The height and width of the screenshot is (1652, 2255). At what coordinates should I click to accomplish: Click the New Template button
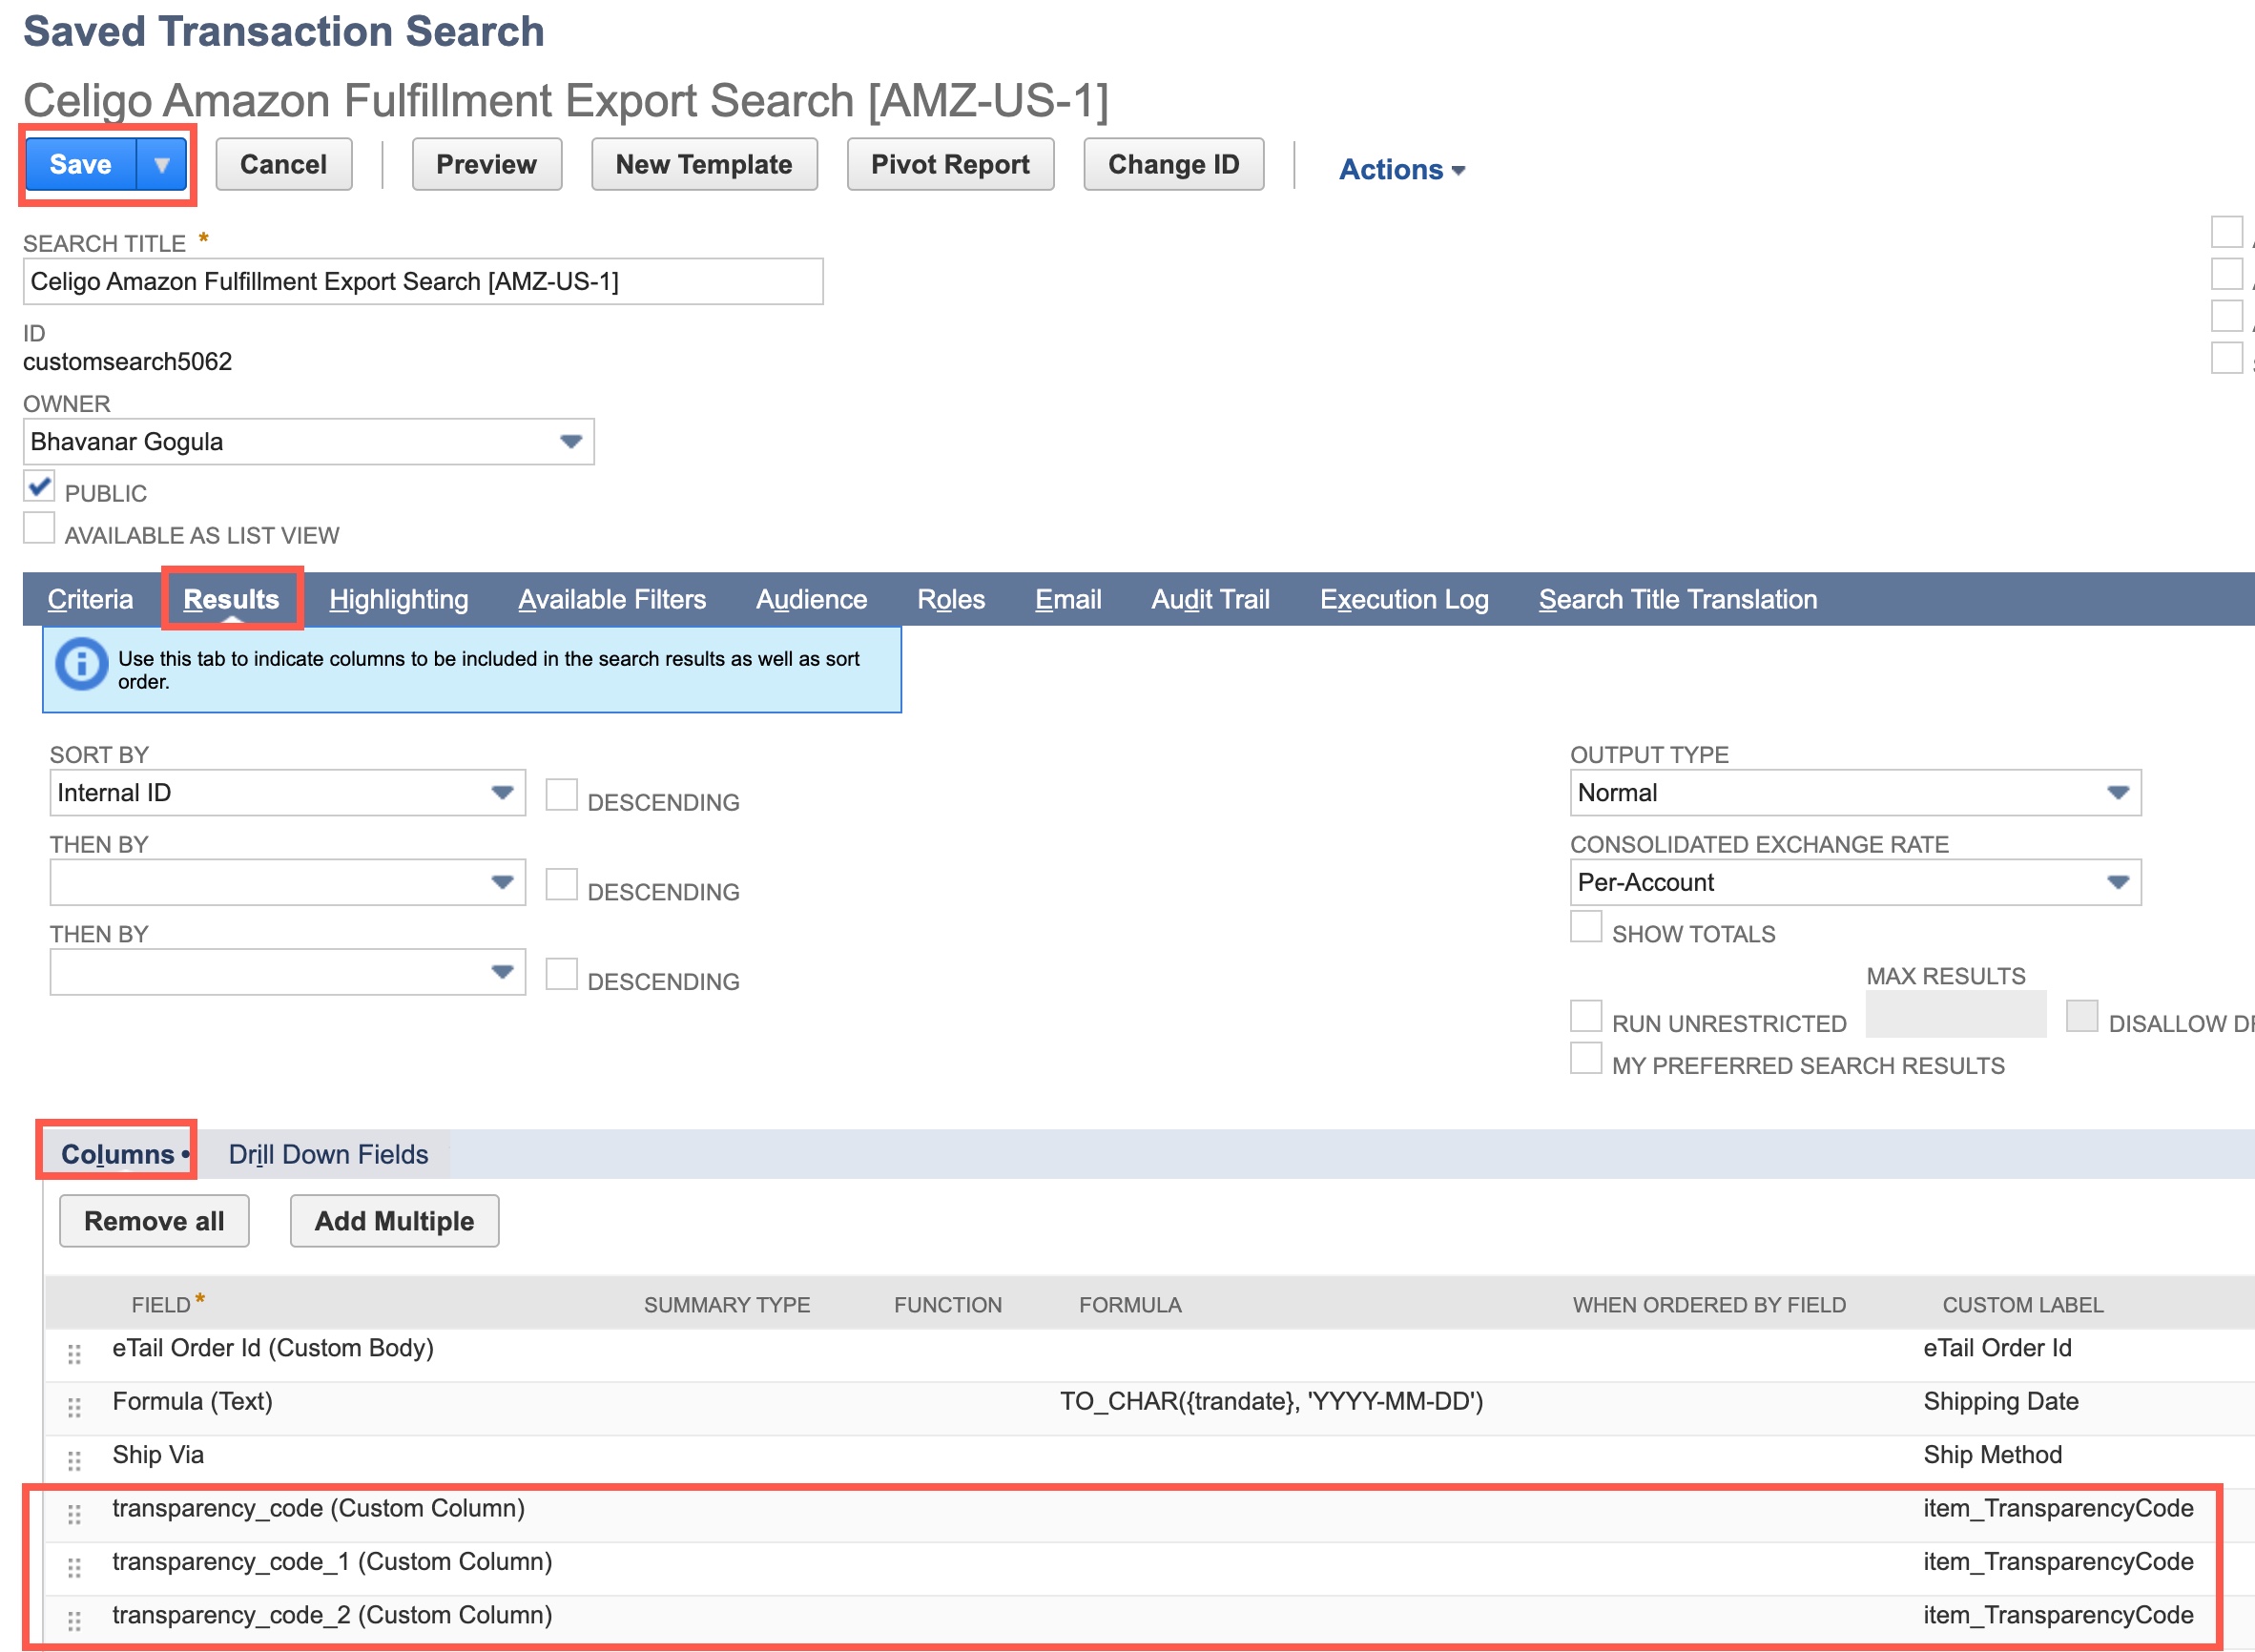[704, 164]
